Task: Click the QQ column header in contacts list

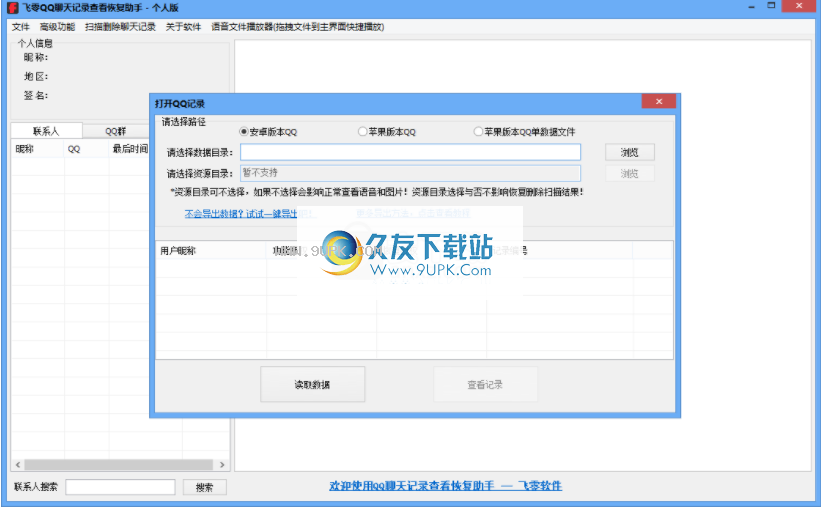Action: pos(86,149)
